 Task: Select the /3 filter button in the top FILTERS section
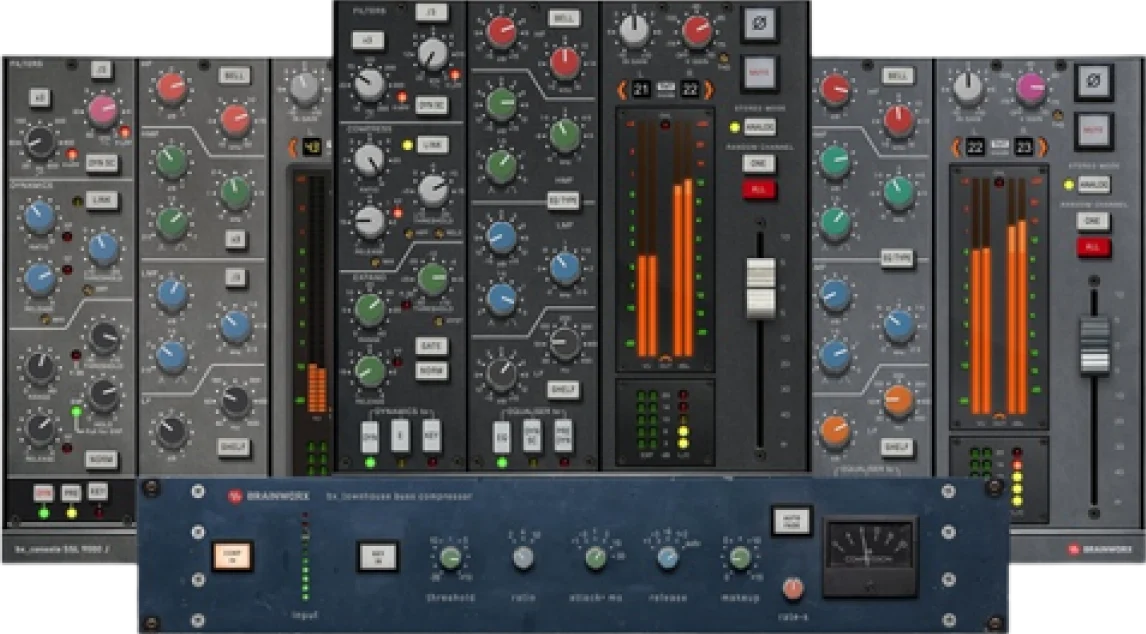(x=432, y=13)
